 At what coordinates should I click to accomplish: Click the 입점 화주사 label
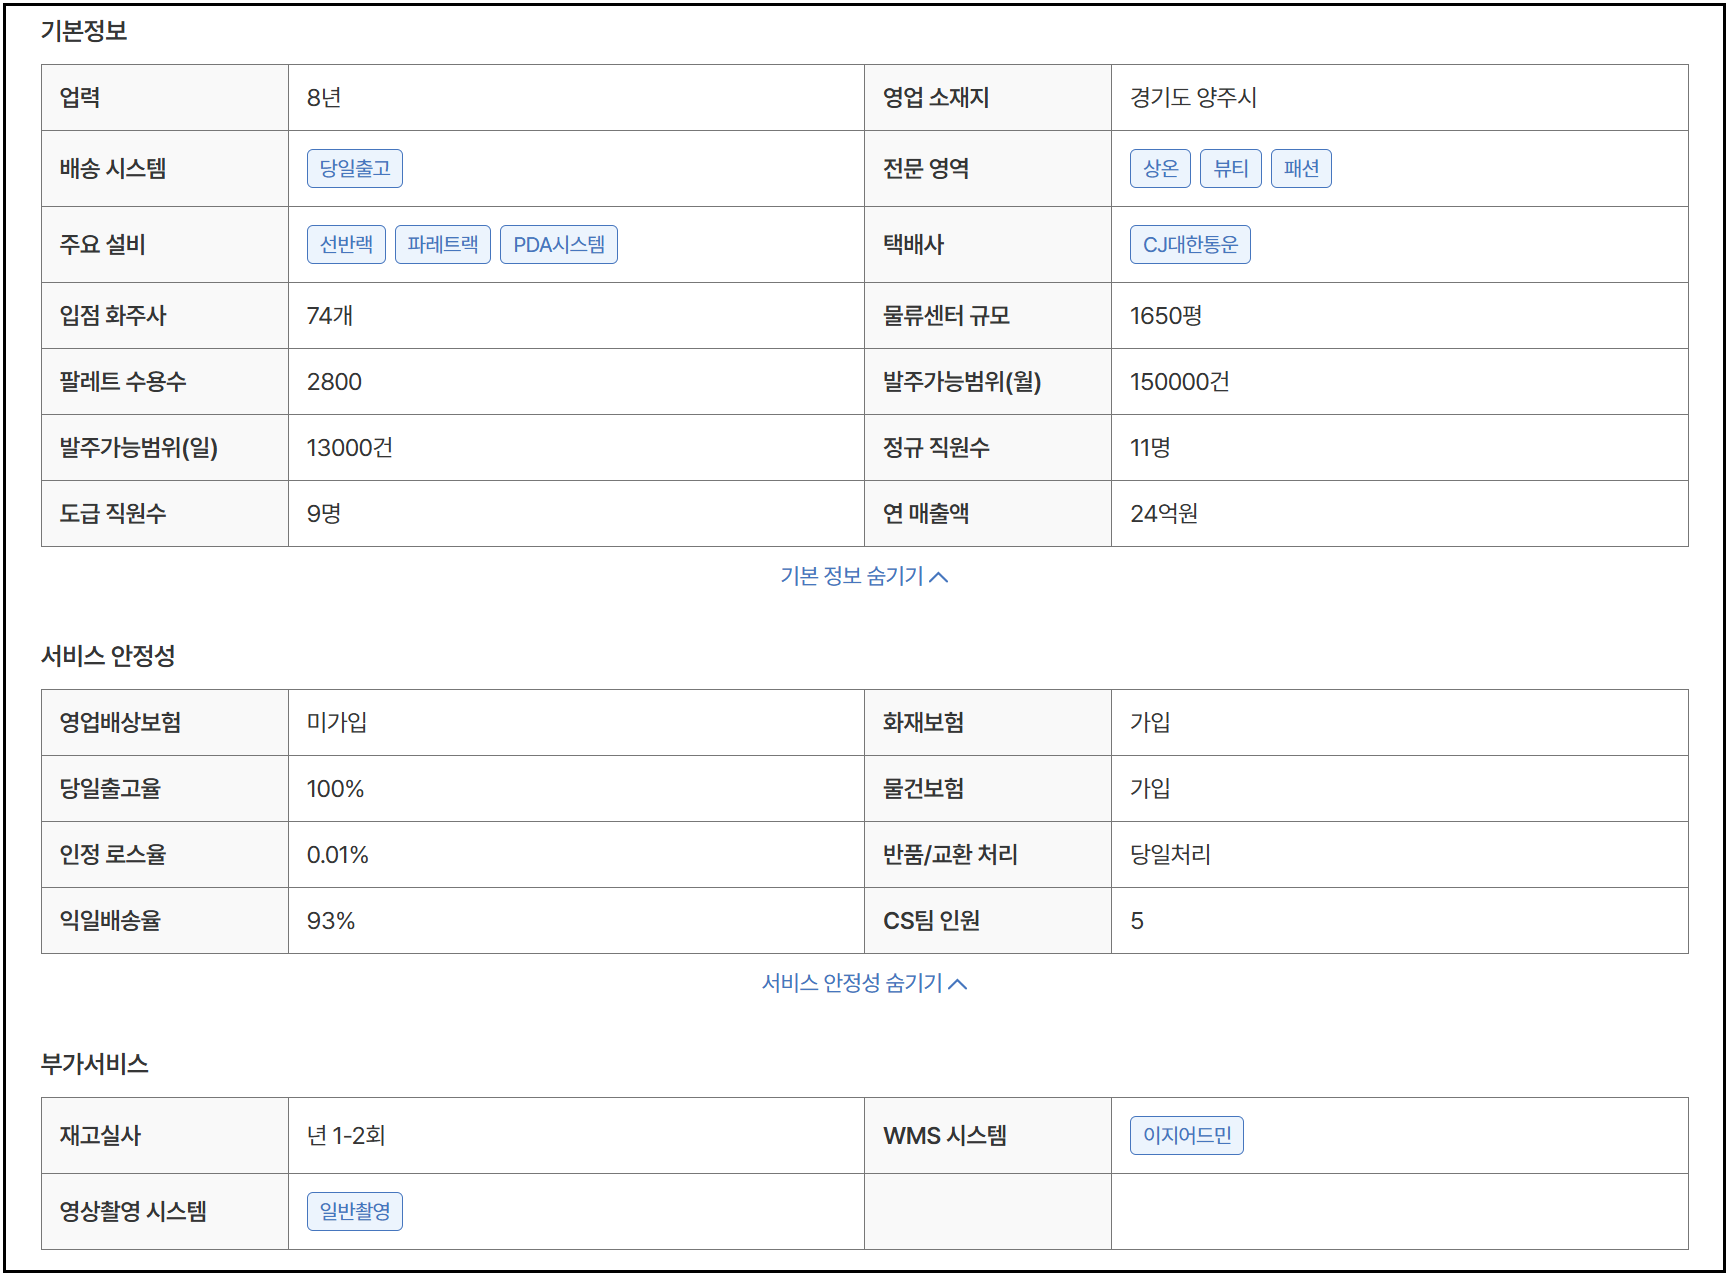pyautogui.click(x=113, y=315)
